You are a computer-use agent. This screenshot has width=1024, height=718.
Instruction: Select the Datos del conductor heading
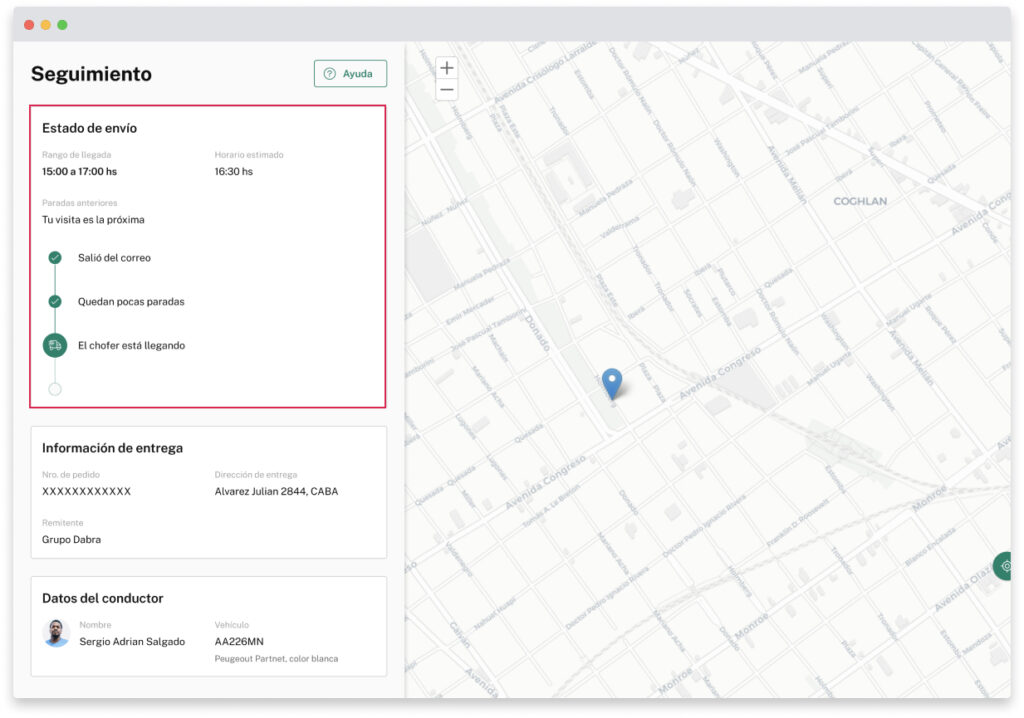tap(103, 598)
